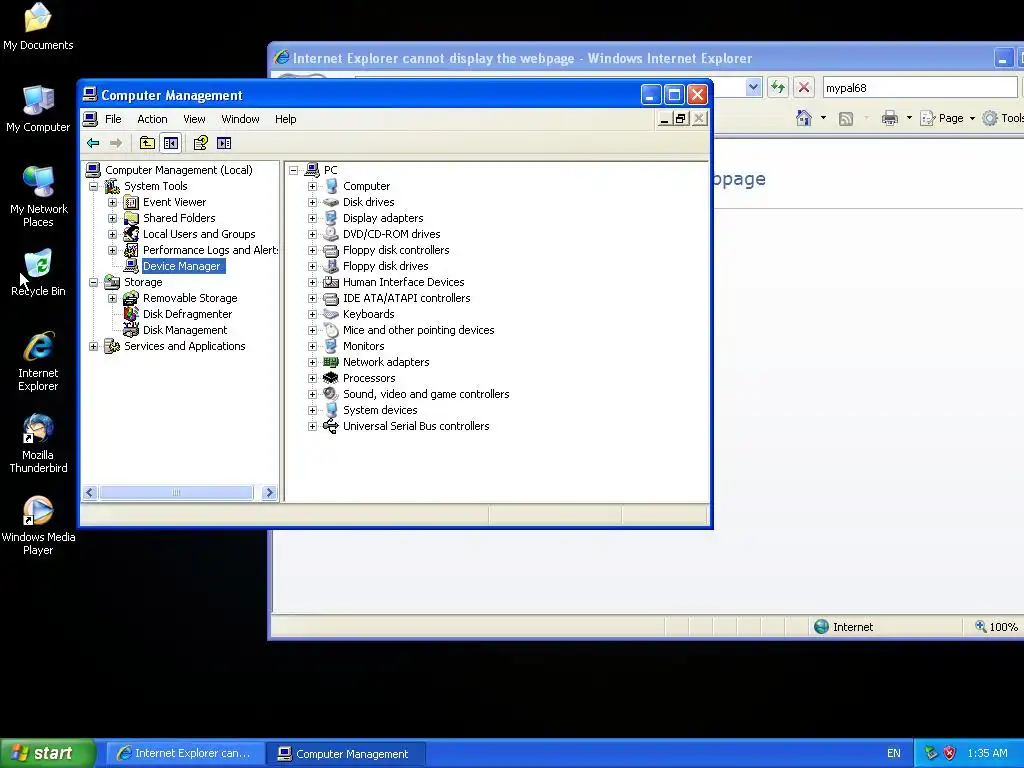
Task: Select Mozilla Thunderbird desktop icon
Action: (38, 443)
